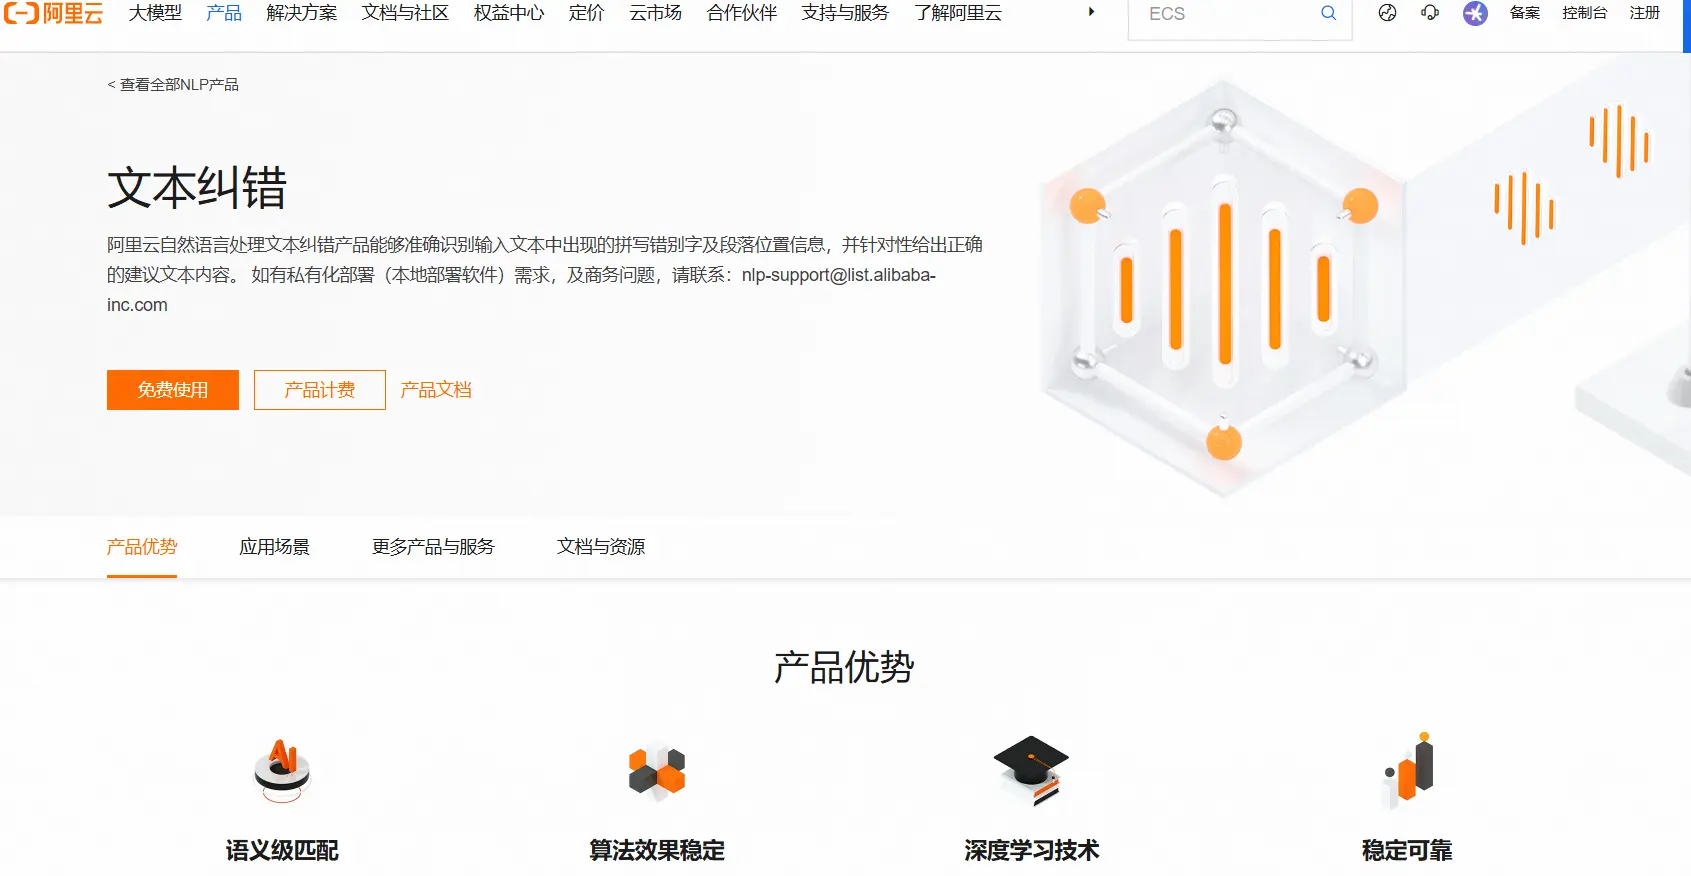Click the 产品优势 section heading
This screenshot has height=876, width=1691.
[x=844, y=667]
